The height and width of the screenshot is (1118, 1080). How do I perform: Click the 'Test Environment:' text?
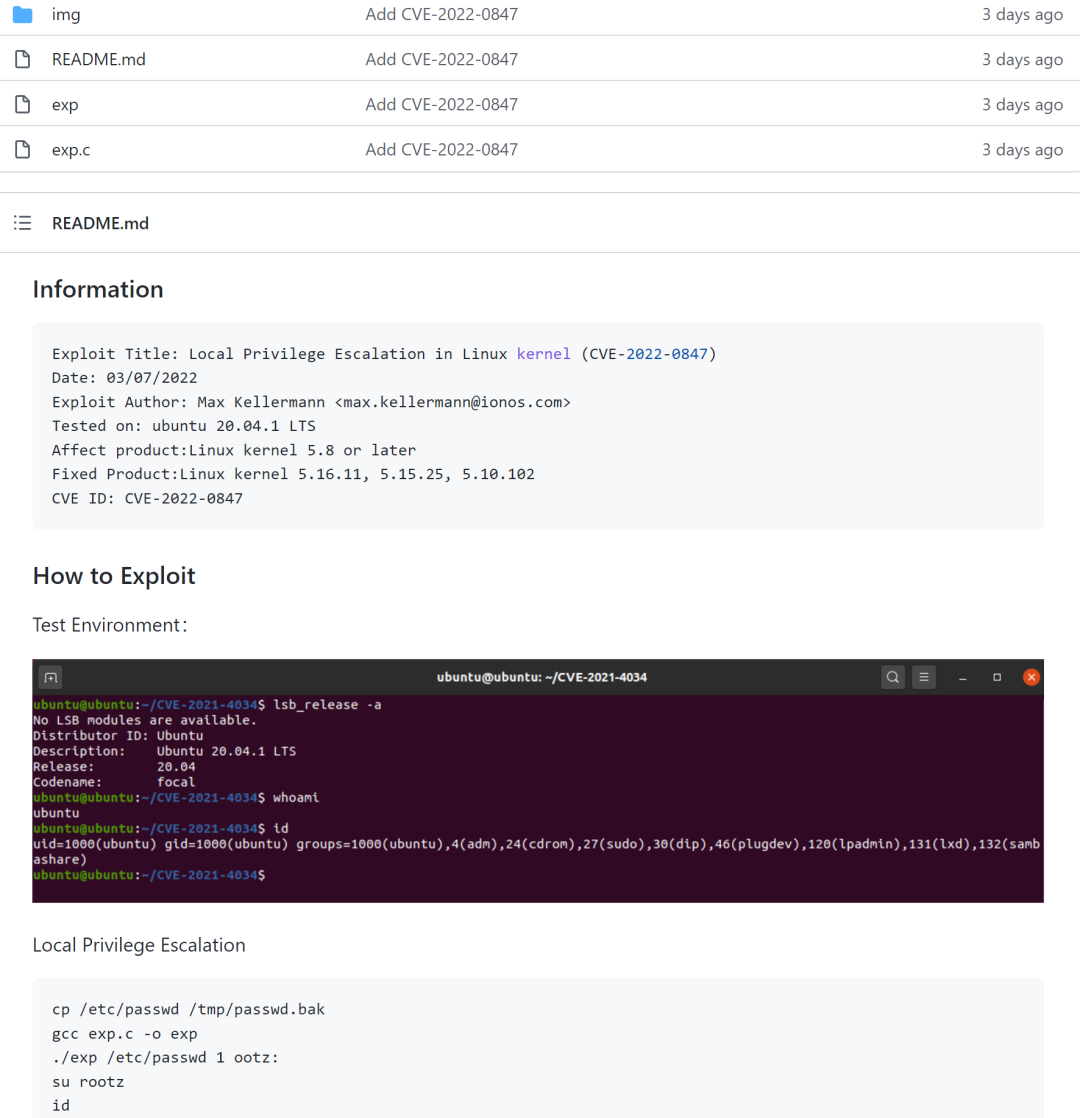point(110,625)
